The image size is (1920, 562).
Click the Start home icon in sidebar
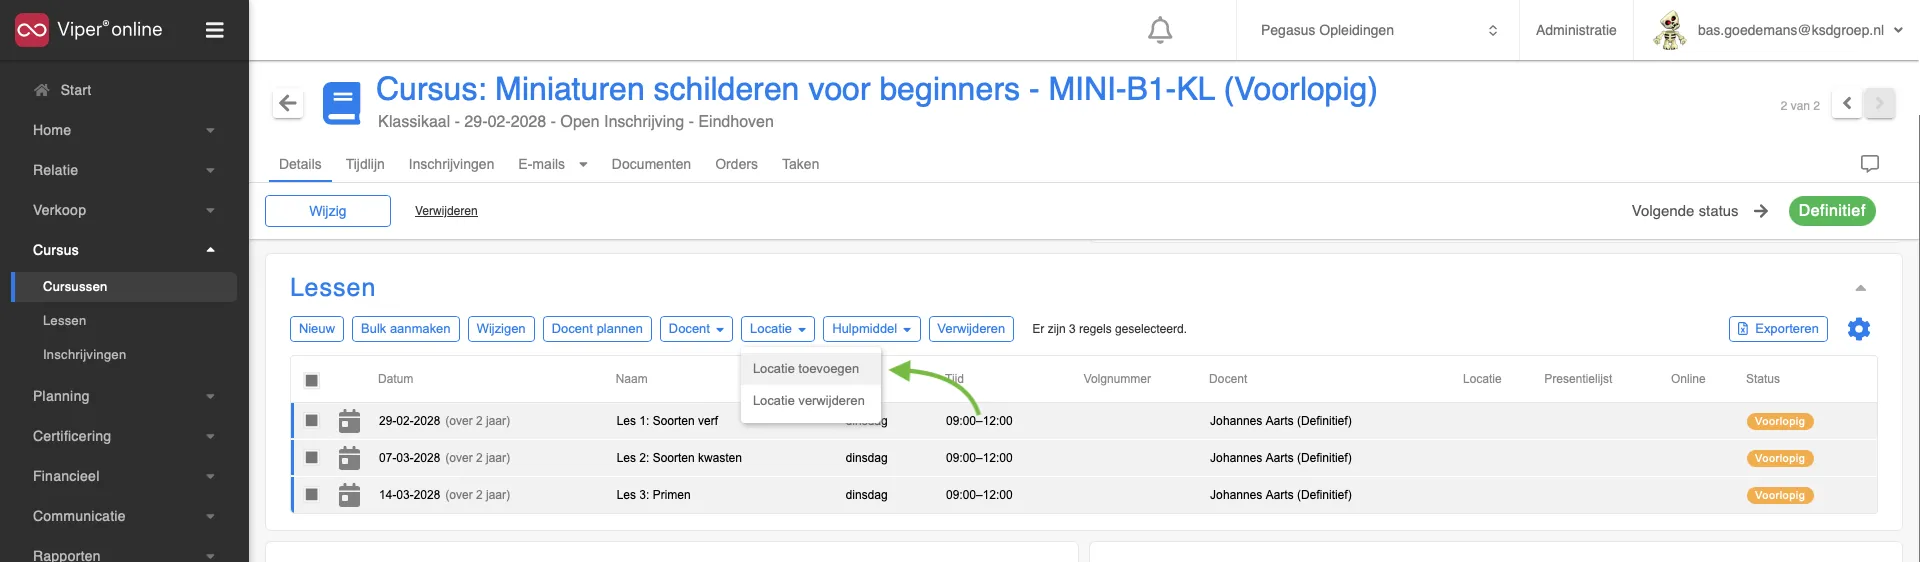pos(41,90)
